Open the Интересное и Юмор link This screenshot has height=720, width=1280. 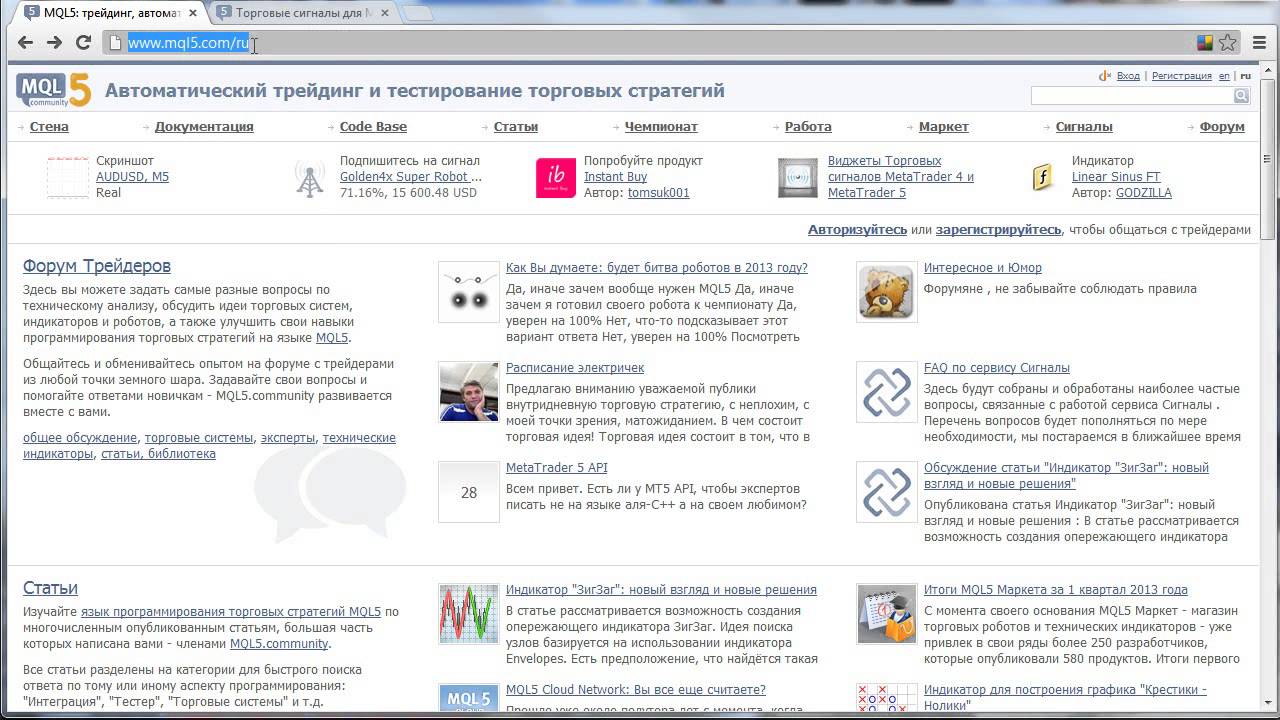click(983, 268)
